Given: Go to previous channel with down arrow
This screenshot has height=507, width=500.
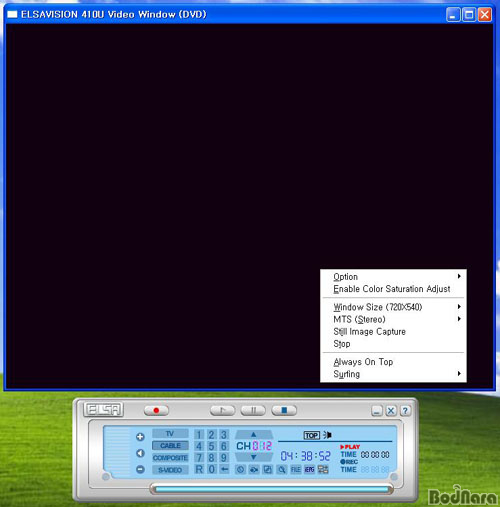Looking at the screenshot, I should 254,457.
